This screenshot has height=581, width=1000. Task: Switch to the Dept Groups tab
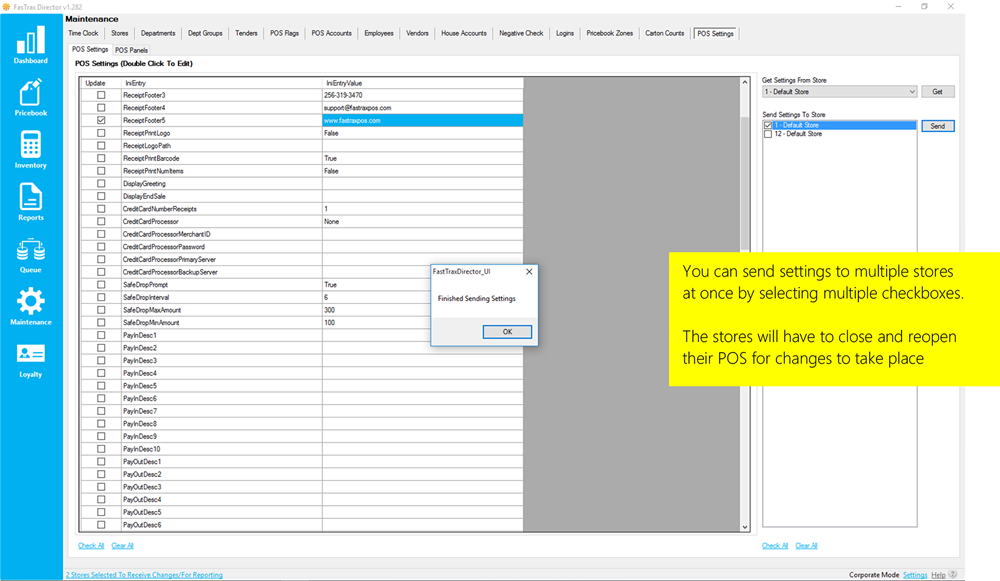pos(205,33)
